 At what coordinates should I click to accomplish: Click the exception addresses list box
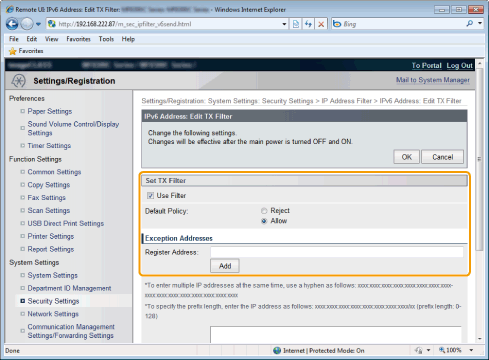pyautogui.click(x=336, y=335)
